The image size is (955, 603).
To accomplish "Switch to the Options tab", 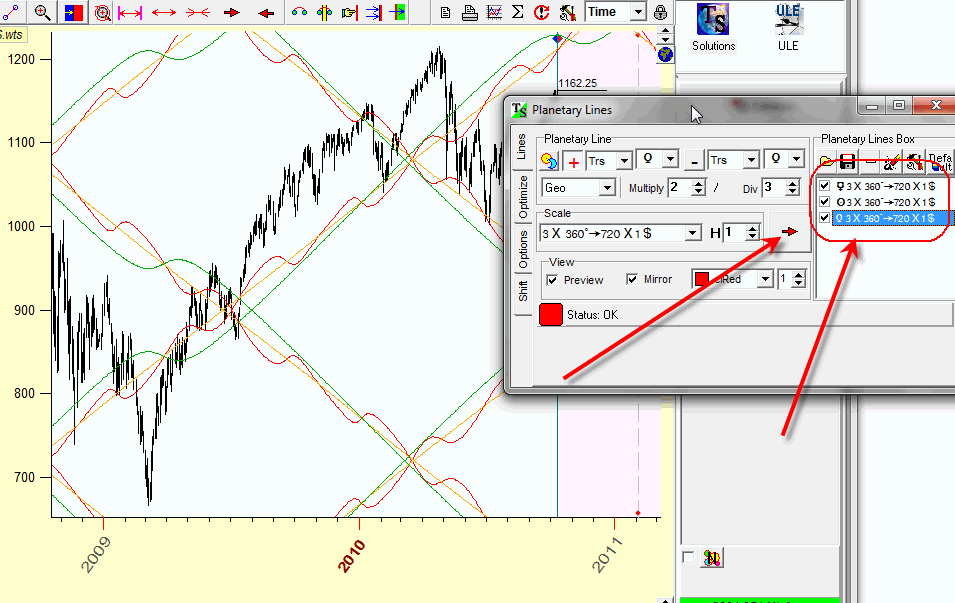I will click(x=522, y=248).
